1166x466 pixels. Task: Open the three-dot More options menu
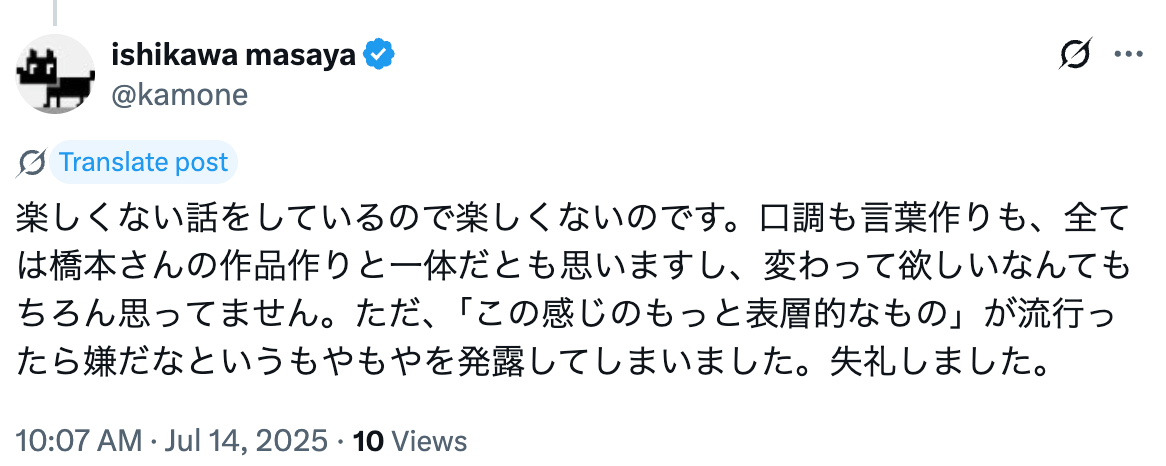tap(1127, 56)
